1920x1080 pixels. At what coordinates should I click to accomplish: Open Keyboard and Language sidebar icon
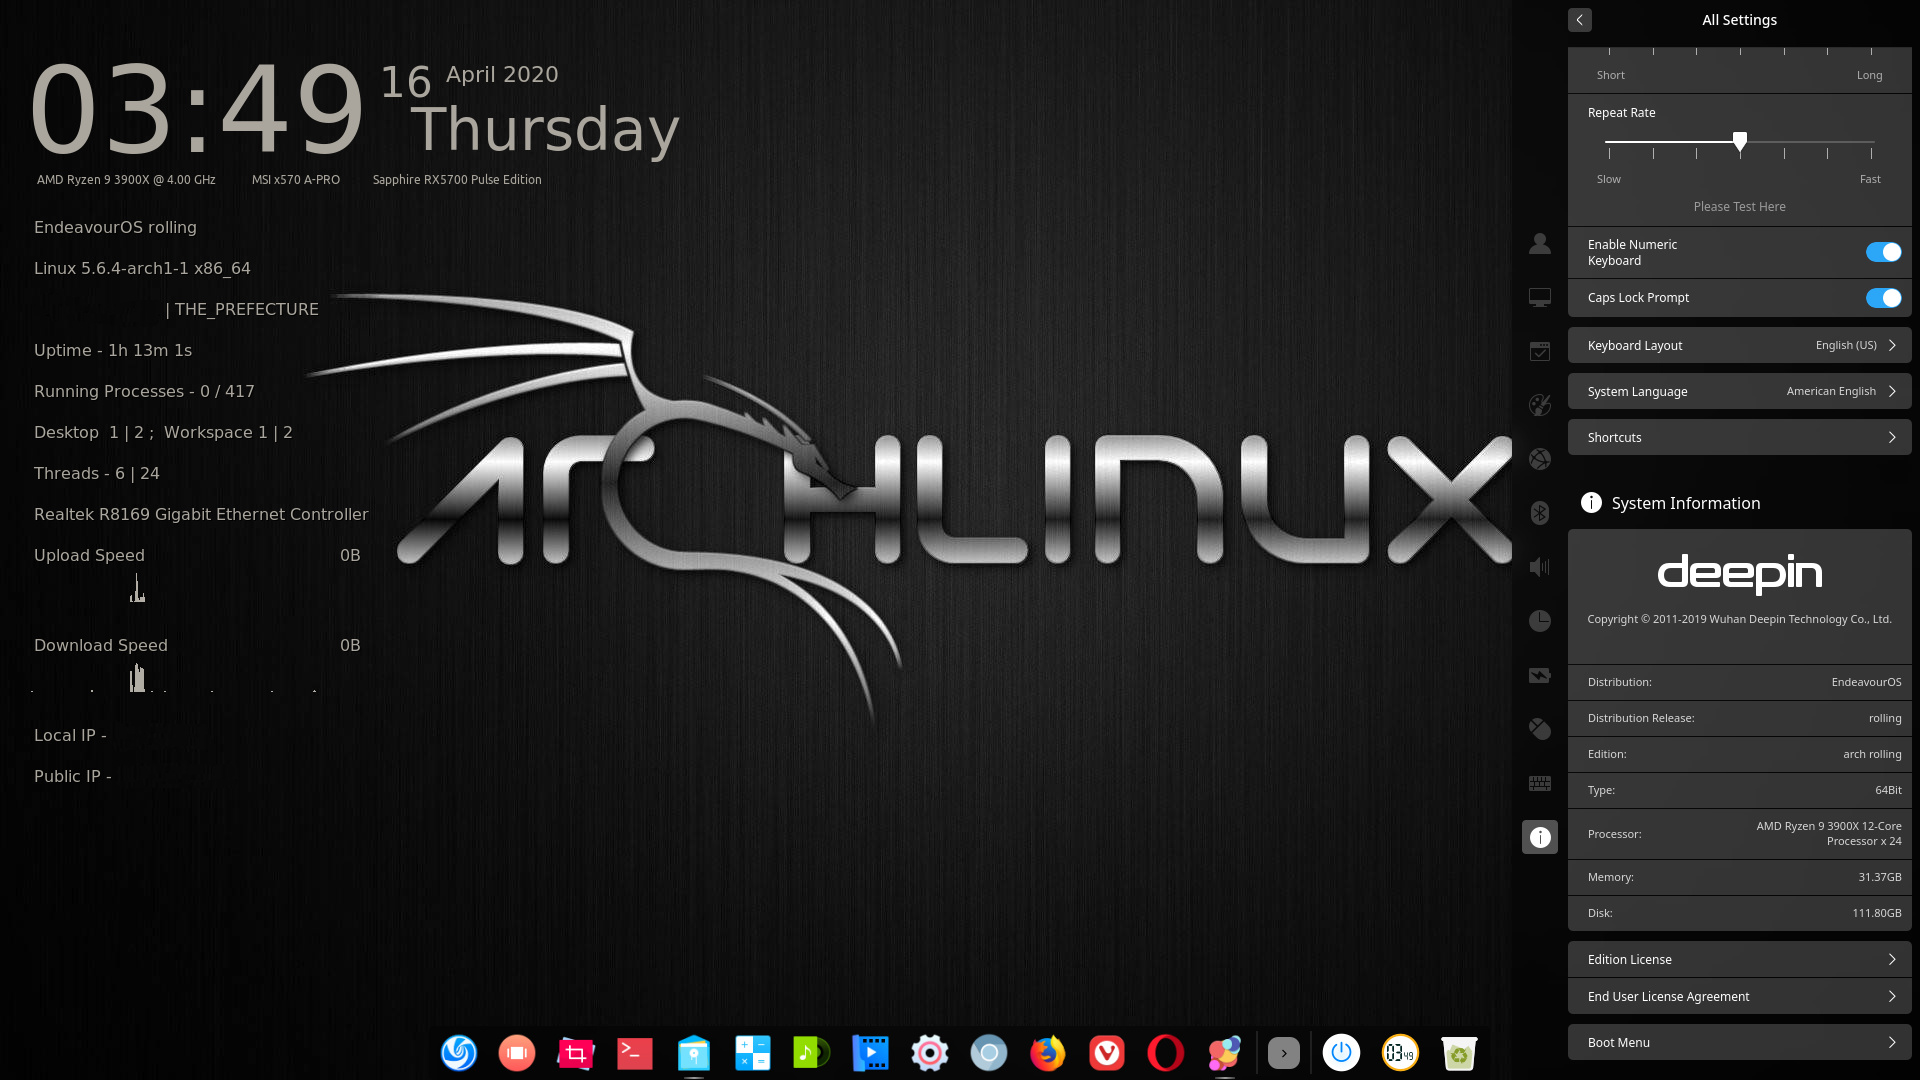click(x=1540, y=783)
